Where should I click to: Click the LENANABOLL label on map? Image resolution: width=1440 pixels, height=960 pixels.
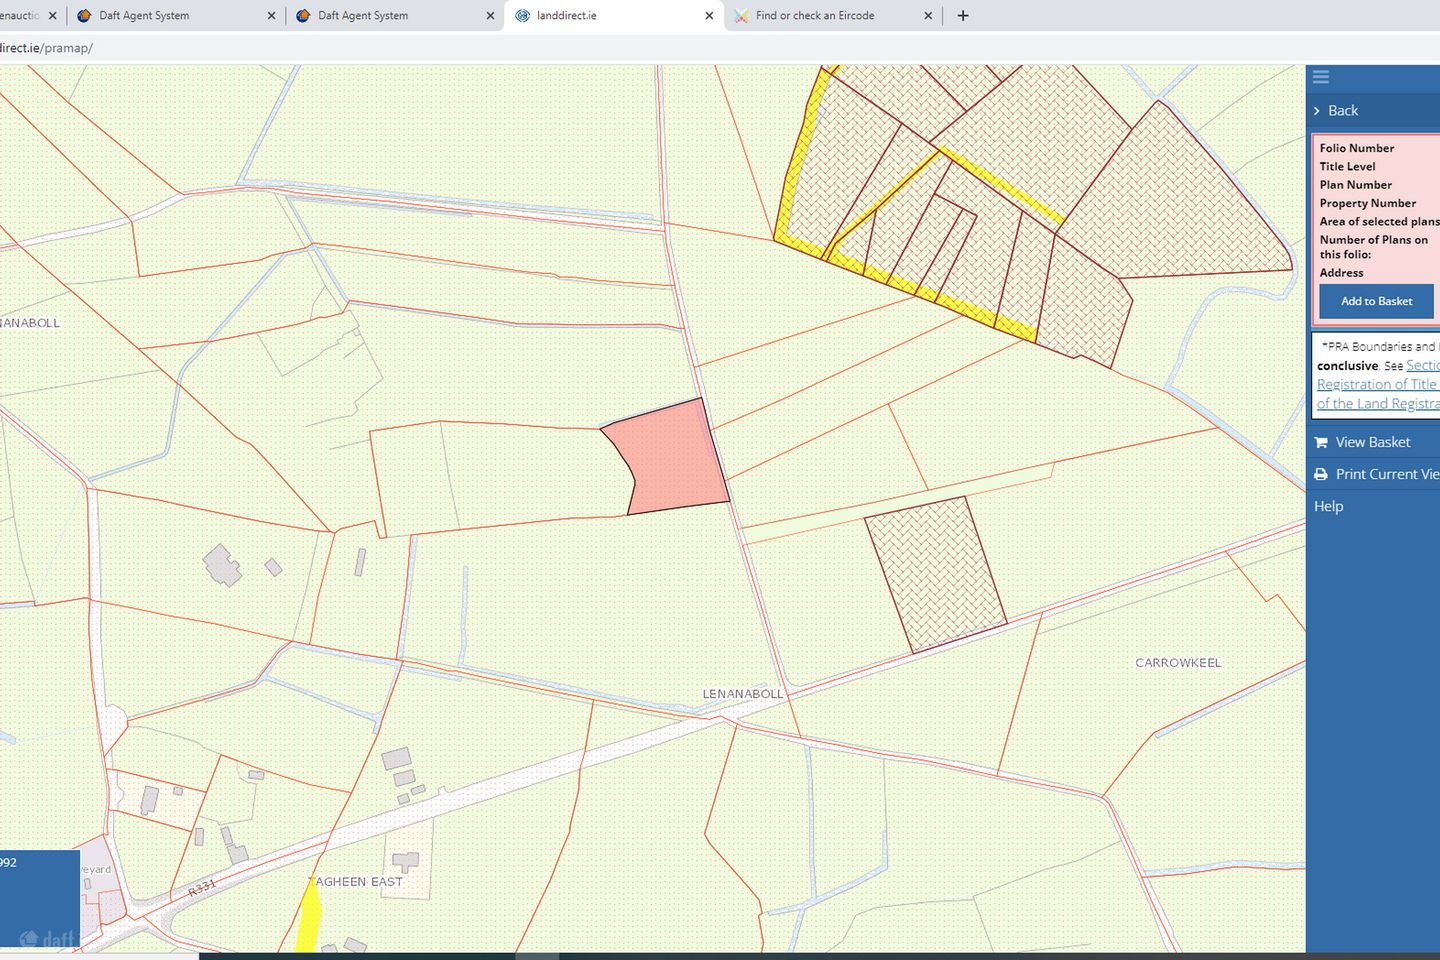[x=742, y=694]
